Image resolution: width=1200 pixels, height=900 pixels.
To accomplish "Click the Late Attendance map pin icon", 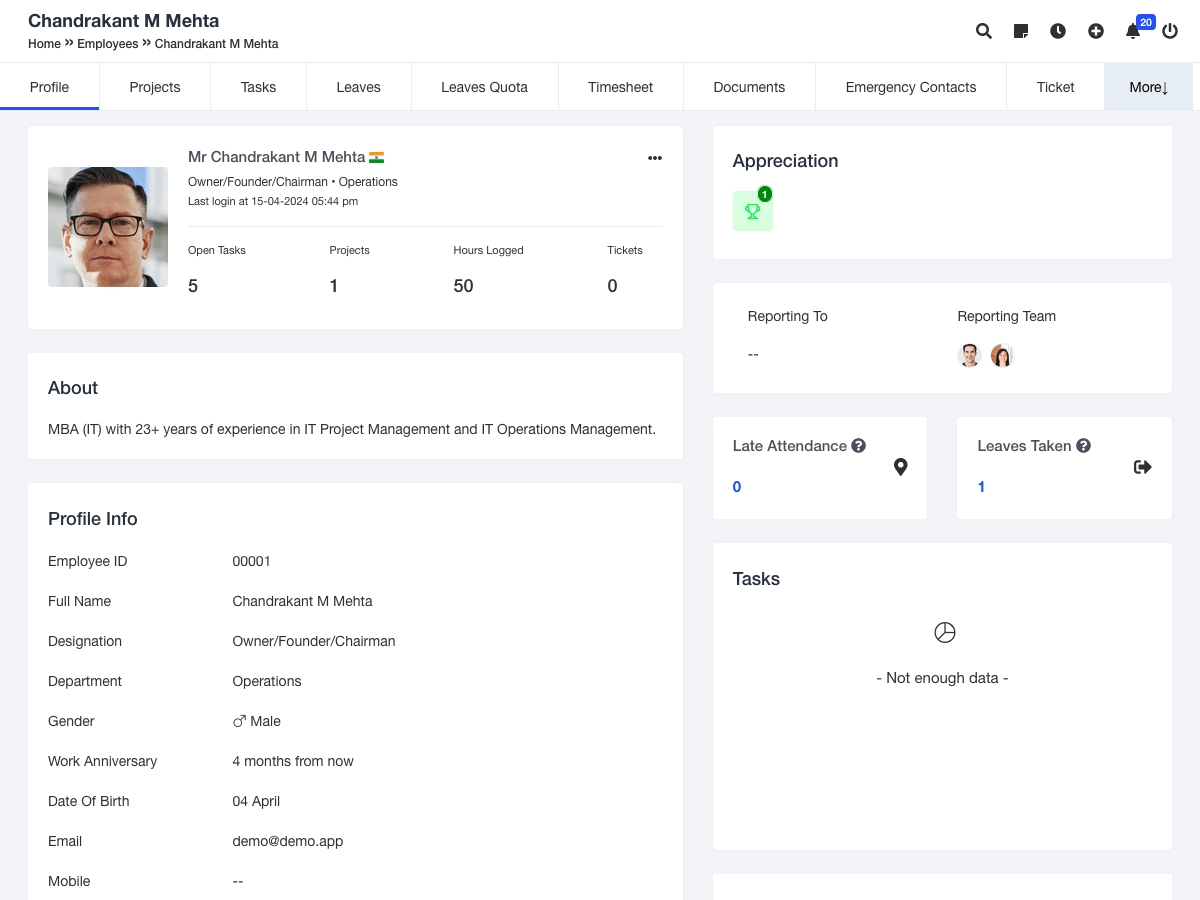I will (900, 467).
